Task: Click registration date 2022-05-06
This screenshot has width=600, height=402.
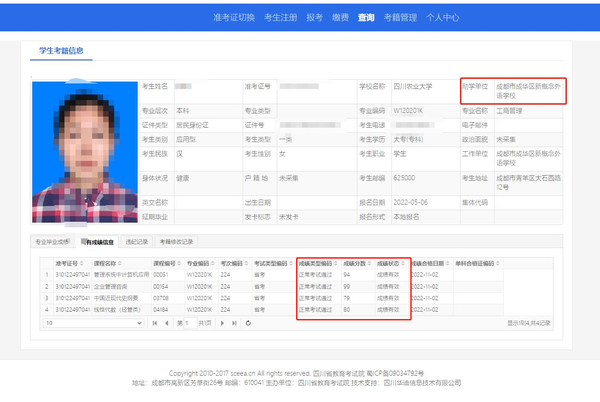Action: pos(411,202)
